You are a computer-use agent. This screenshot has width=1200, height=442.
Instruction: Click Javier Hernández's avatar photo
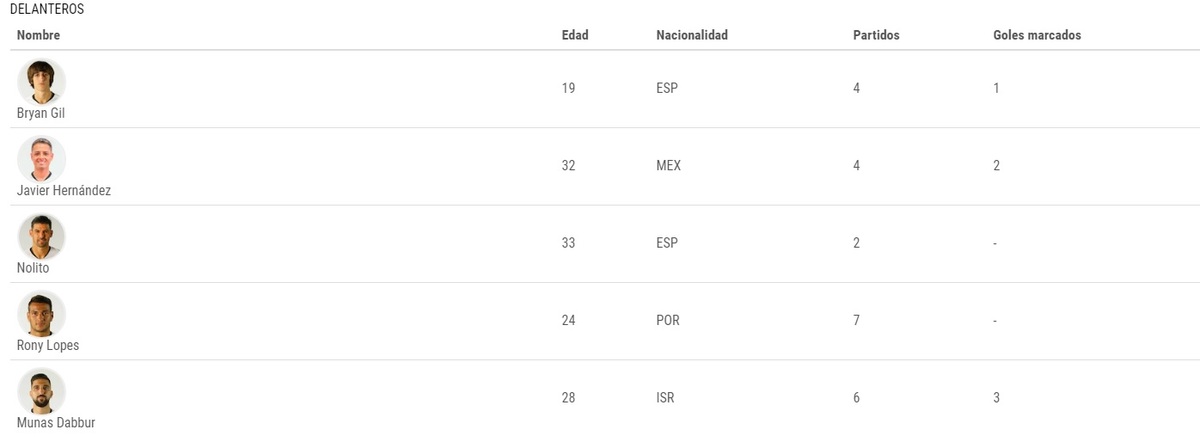point(41,160)
